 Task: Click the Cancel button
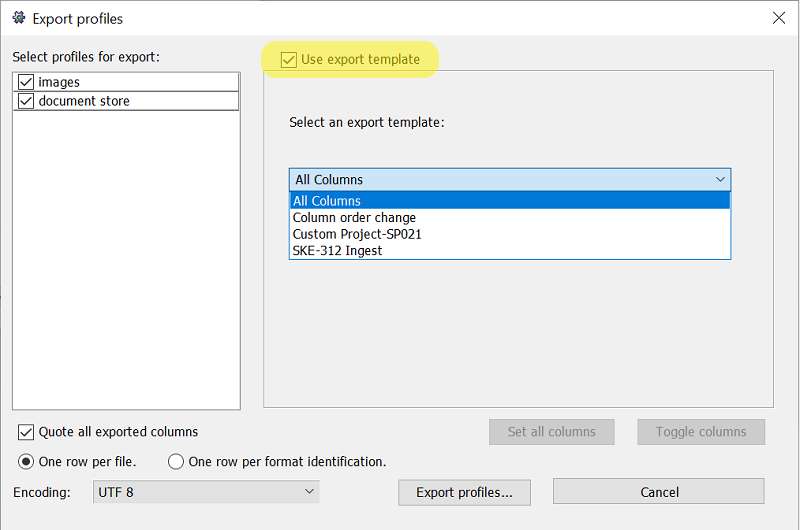click(x=659, y=492)
